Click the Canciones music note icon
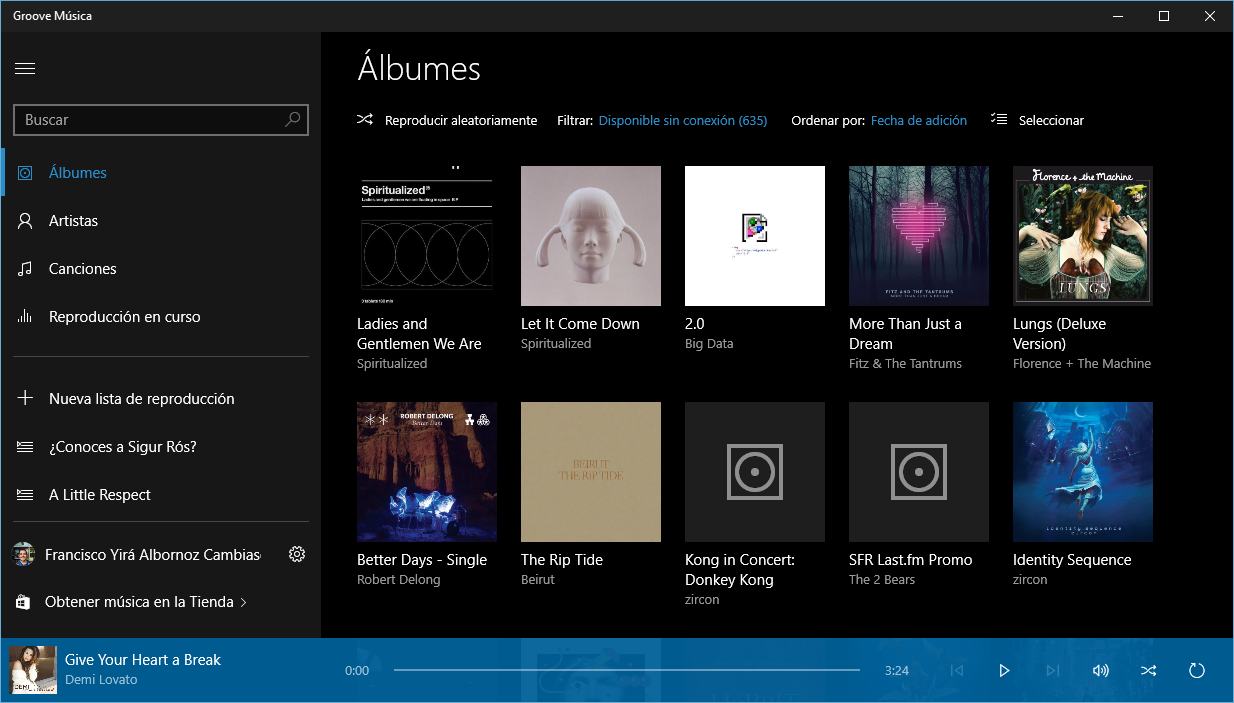 (25, 269)
